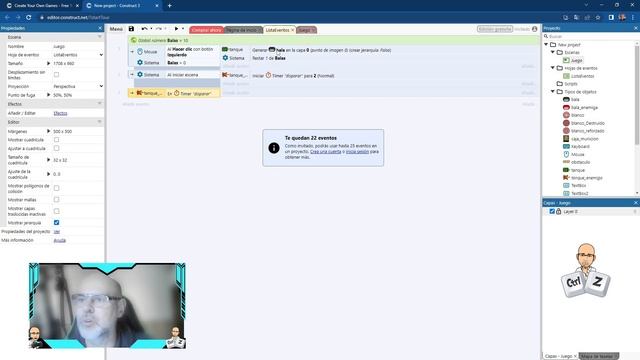640x360 pixels.
Task: Click the Save project icon
Action: (131, 29)
